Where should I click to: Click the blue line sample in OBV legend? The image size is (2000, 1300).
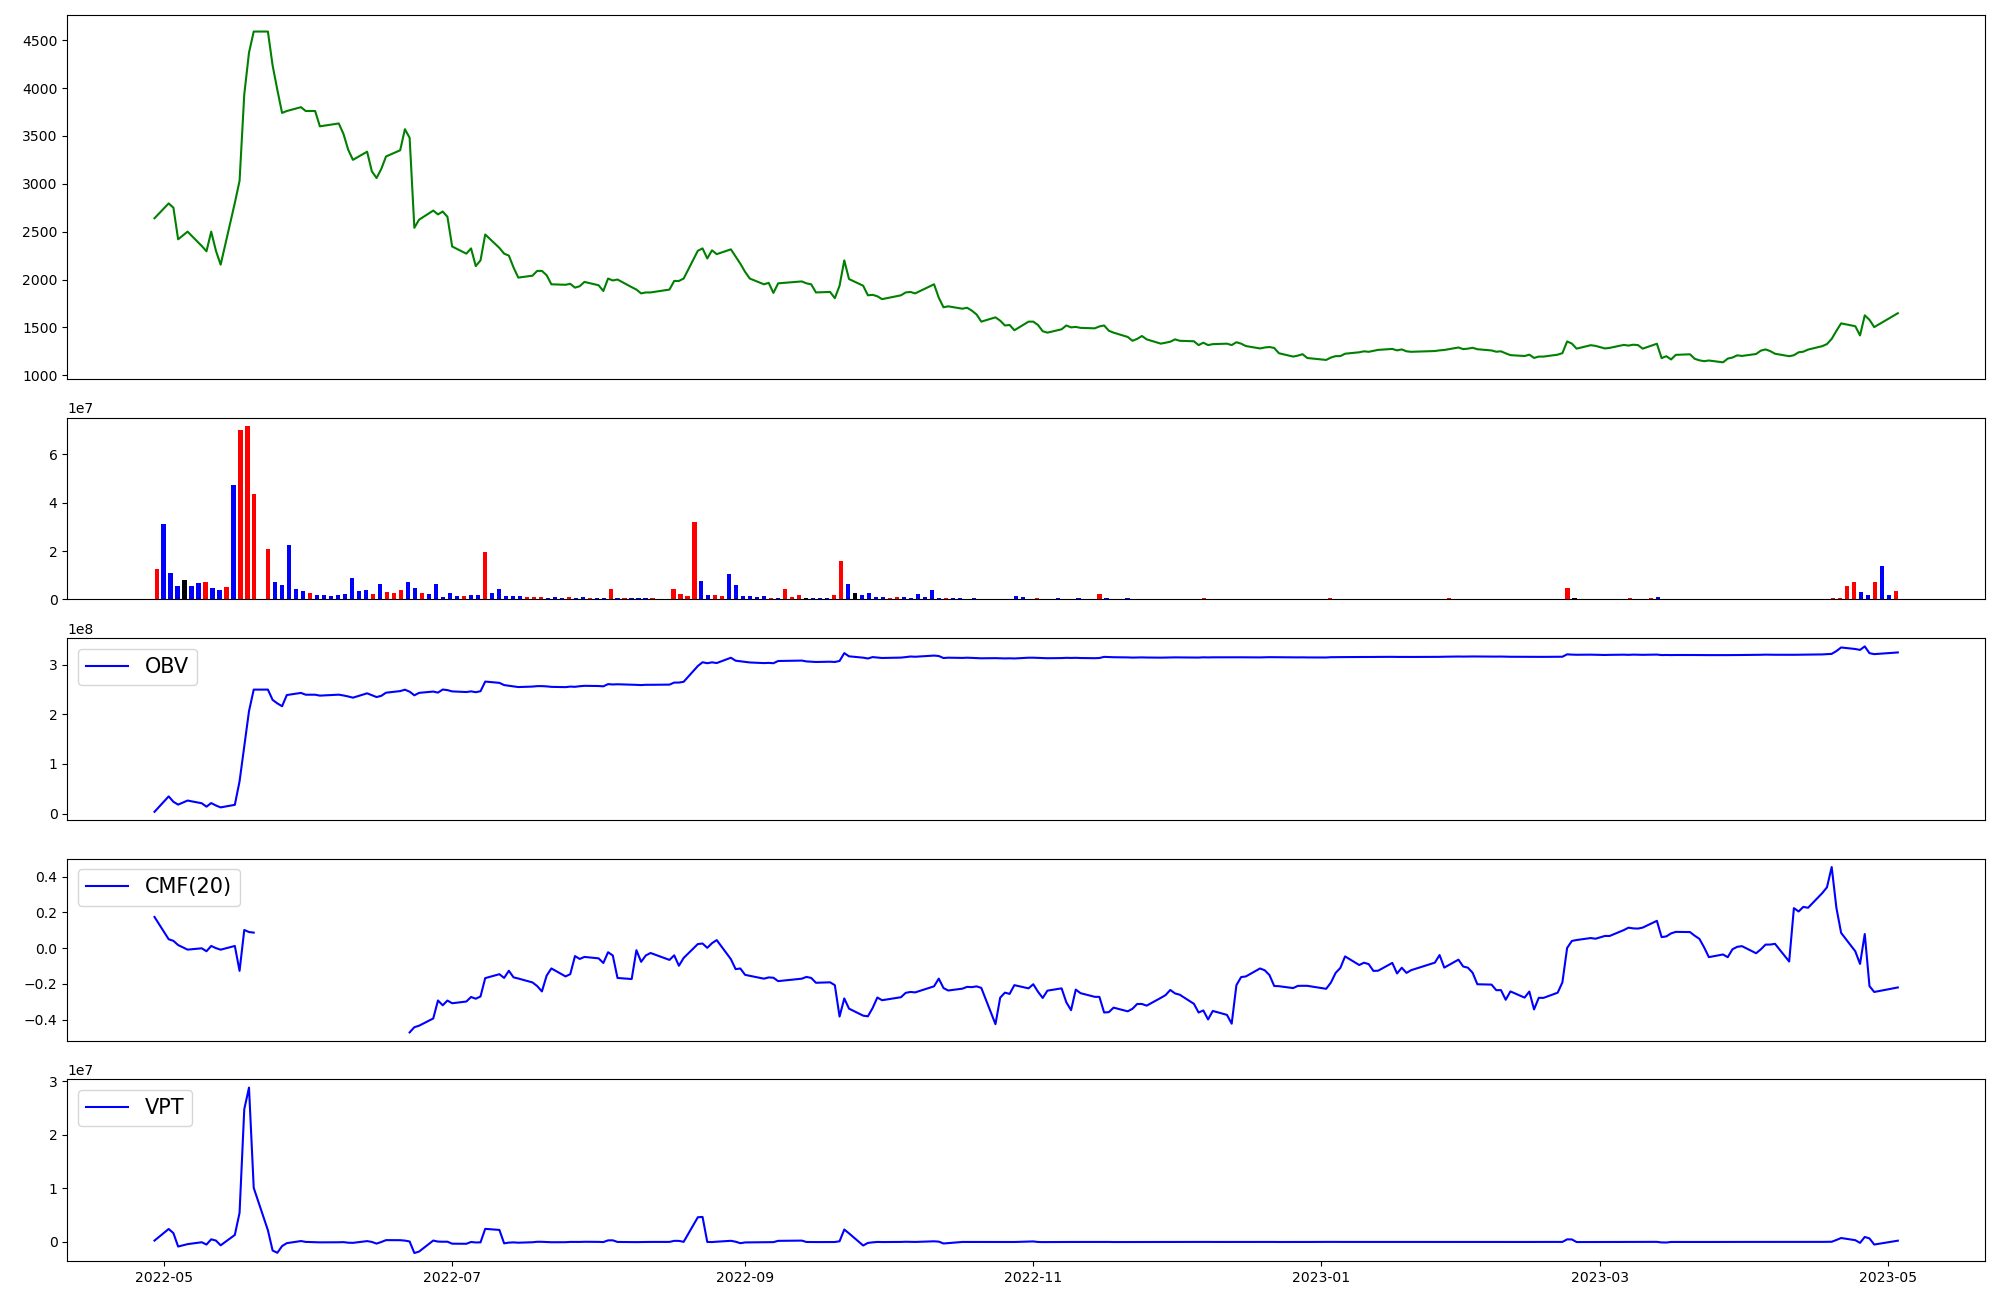107,666
